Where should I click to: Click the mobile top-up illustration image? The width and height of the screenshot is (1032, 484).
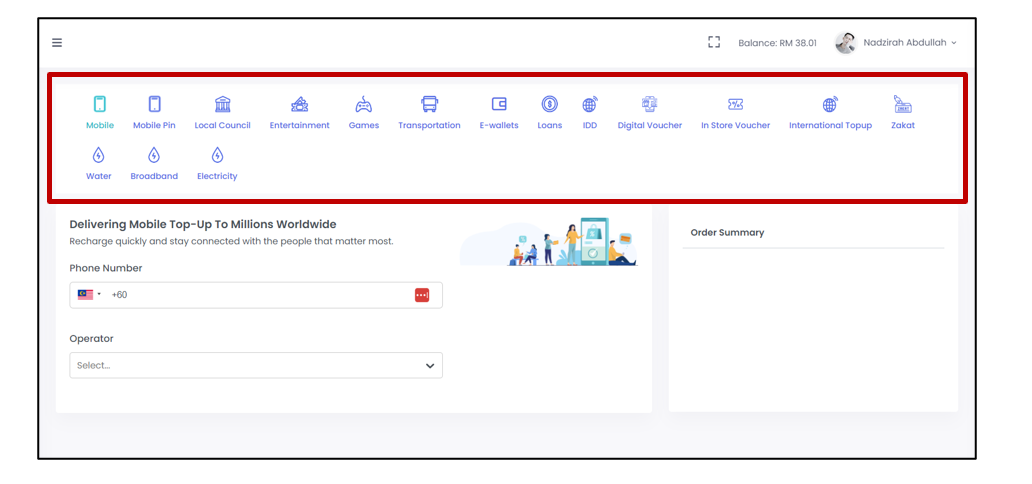(x=549, y=242)
